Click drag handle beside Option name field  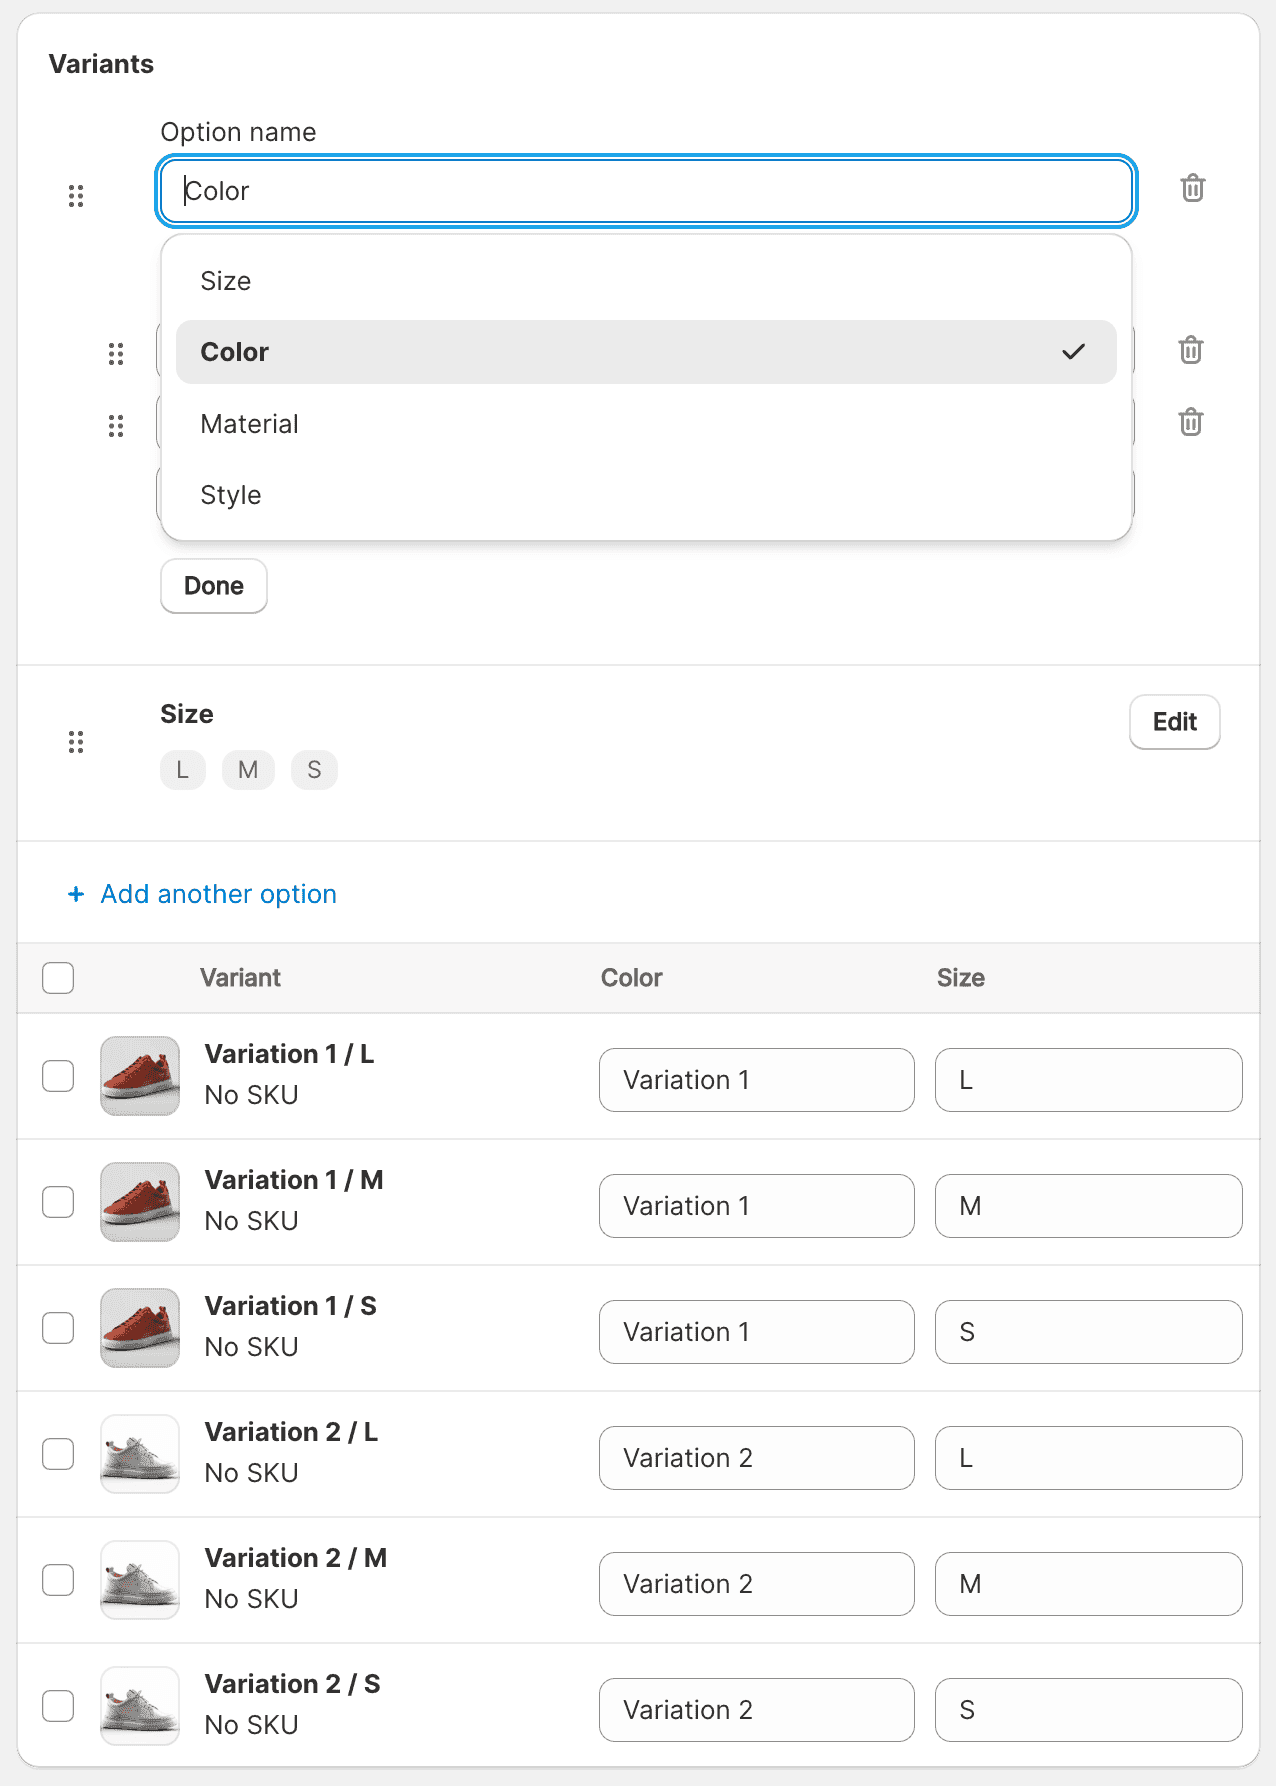coord(76,195)
